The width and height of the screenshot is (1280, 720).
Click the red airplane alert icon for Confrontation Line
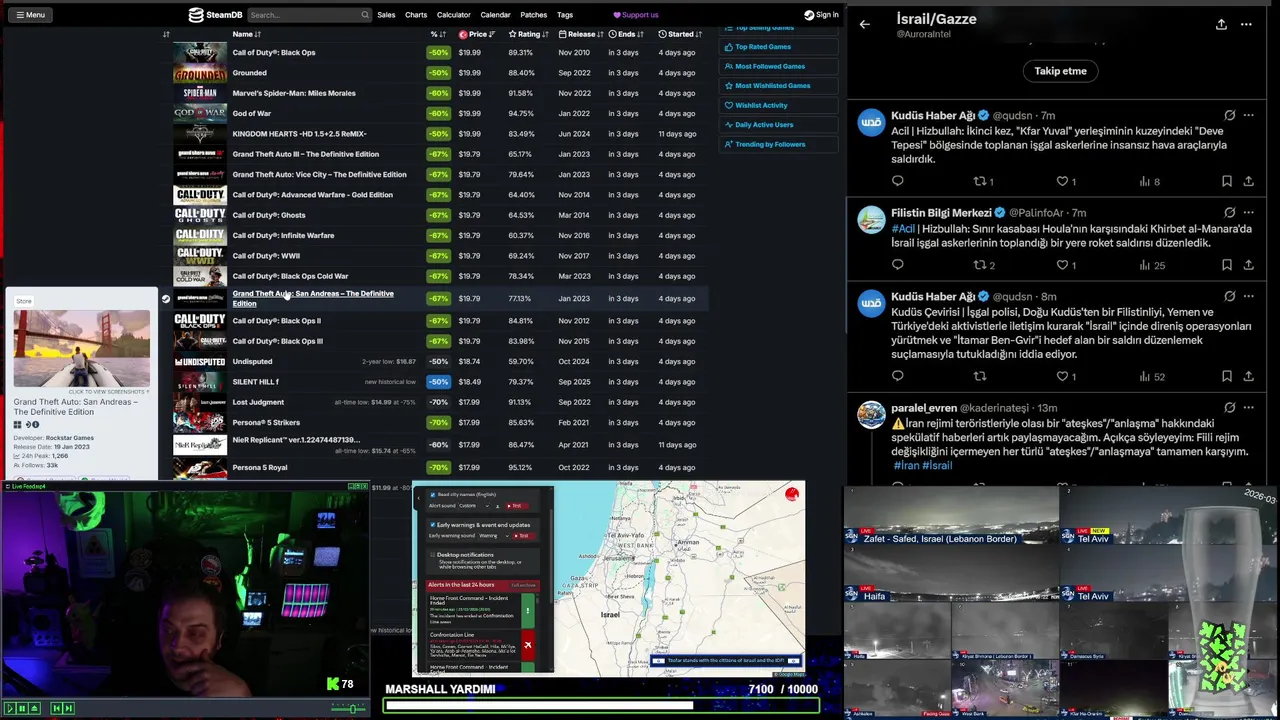527,645
